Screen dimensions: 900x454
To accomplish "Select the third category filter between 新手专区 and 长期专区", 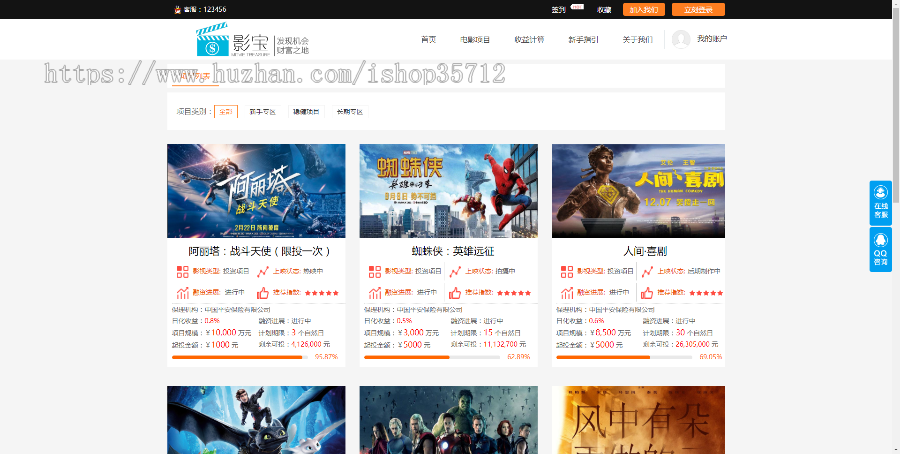I will tap(306, 112).
